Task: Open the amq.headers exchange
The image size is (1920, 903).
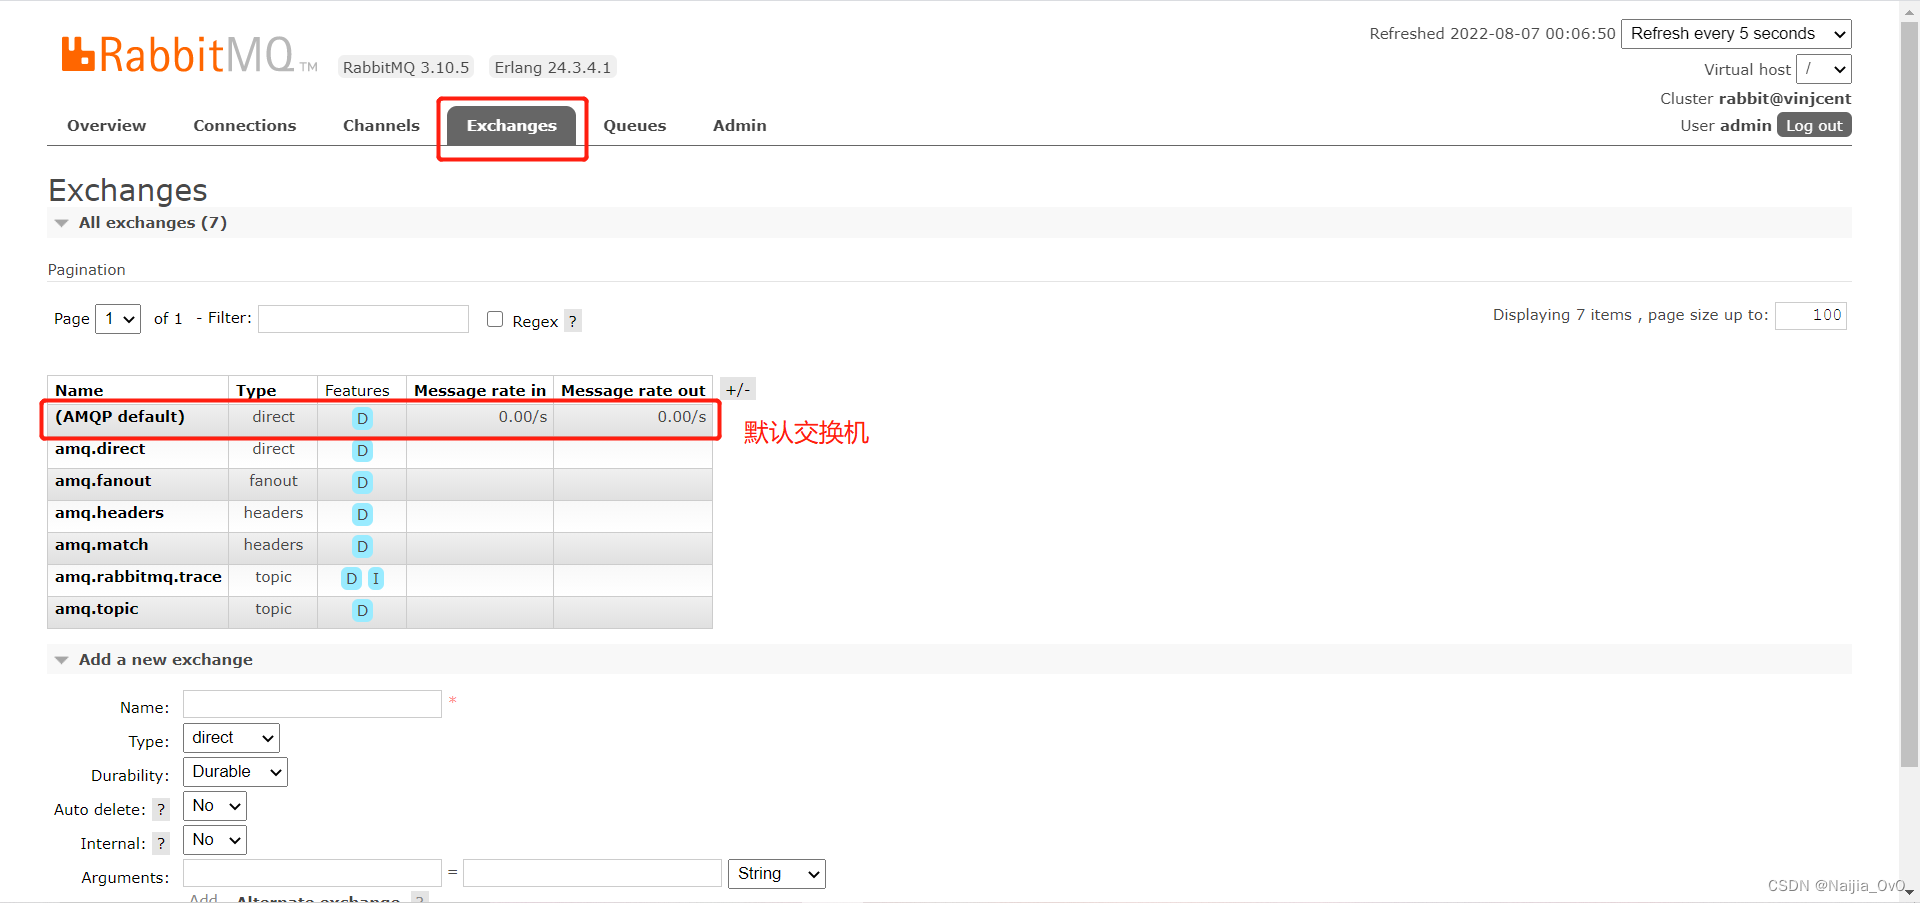Action: click(x=109, y=512)
